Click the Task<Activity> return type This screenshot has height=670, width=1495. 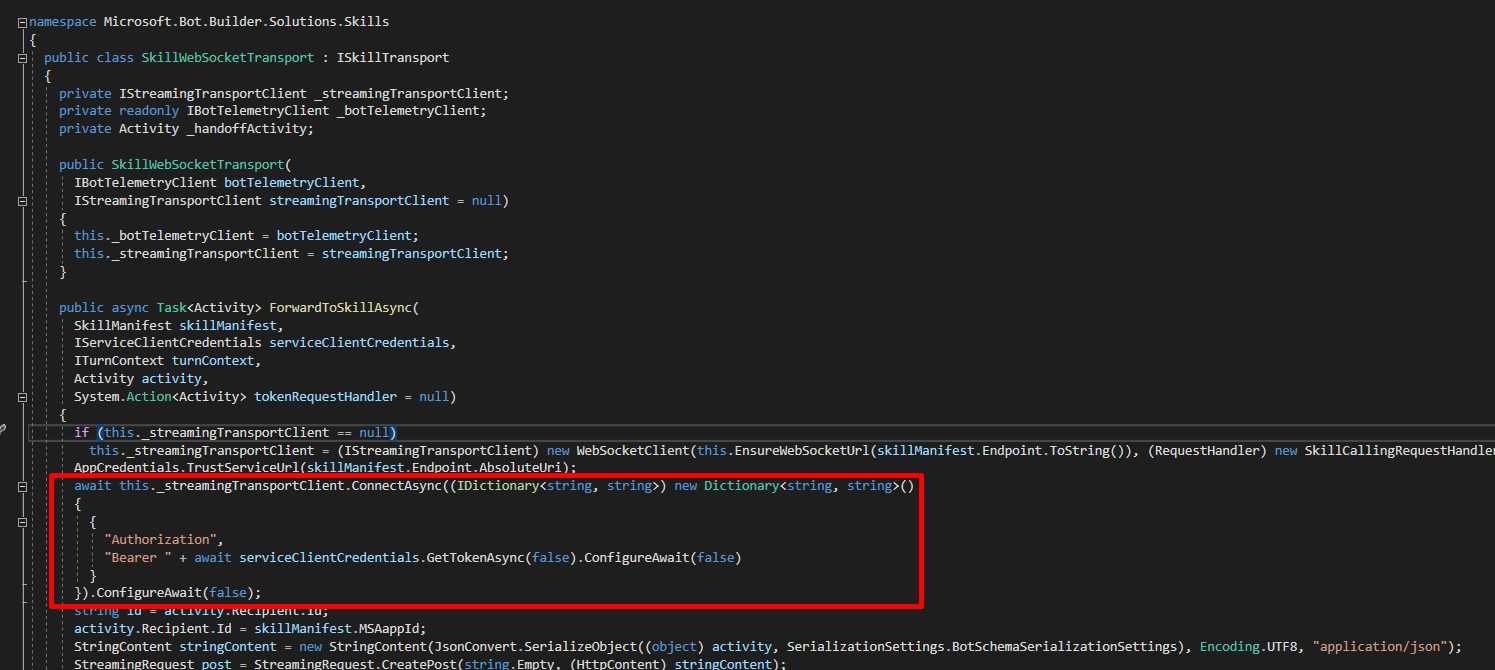(209, 308)
